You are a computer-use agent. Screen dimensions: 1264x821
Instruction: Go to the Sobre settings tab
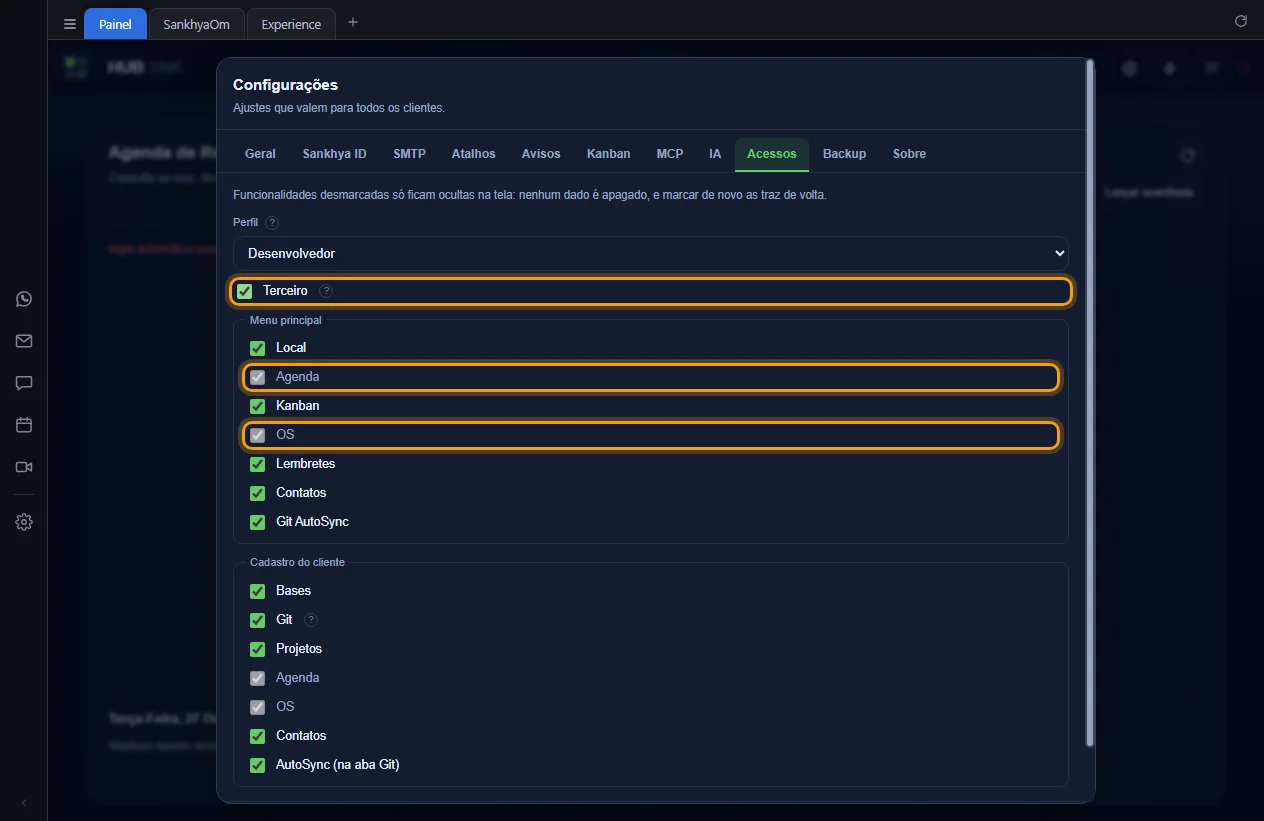[909, 154]
